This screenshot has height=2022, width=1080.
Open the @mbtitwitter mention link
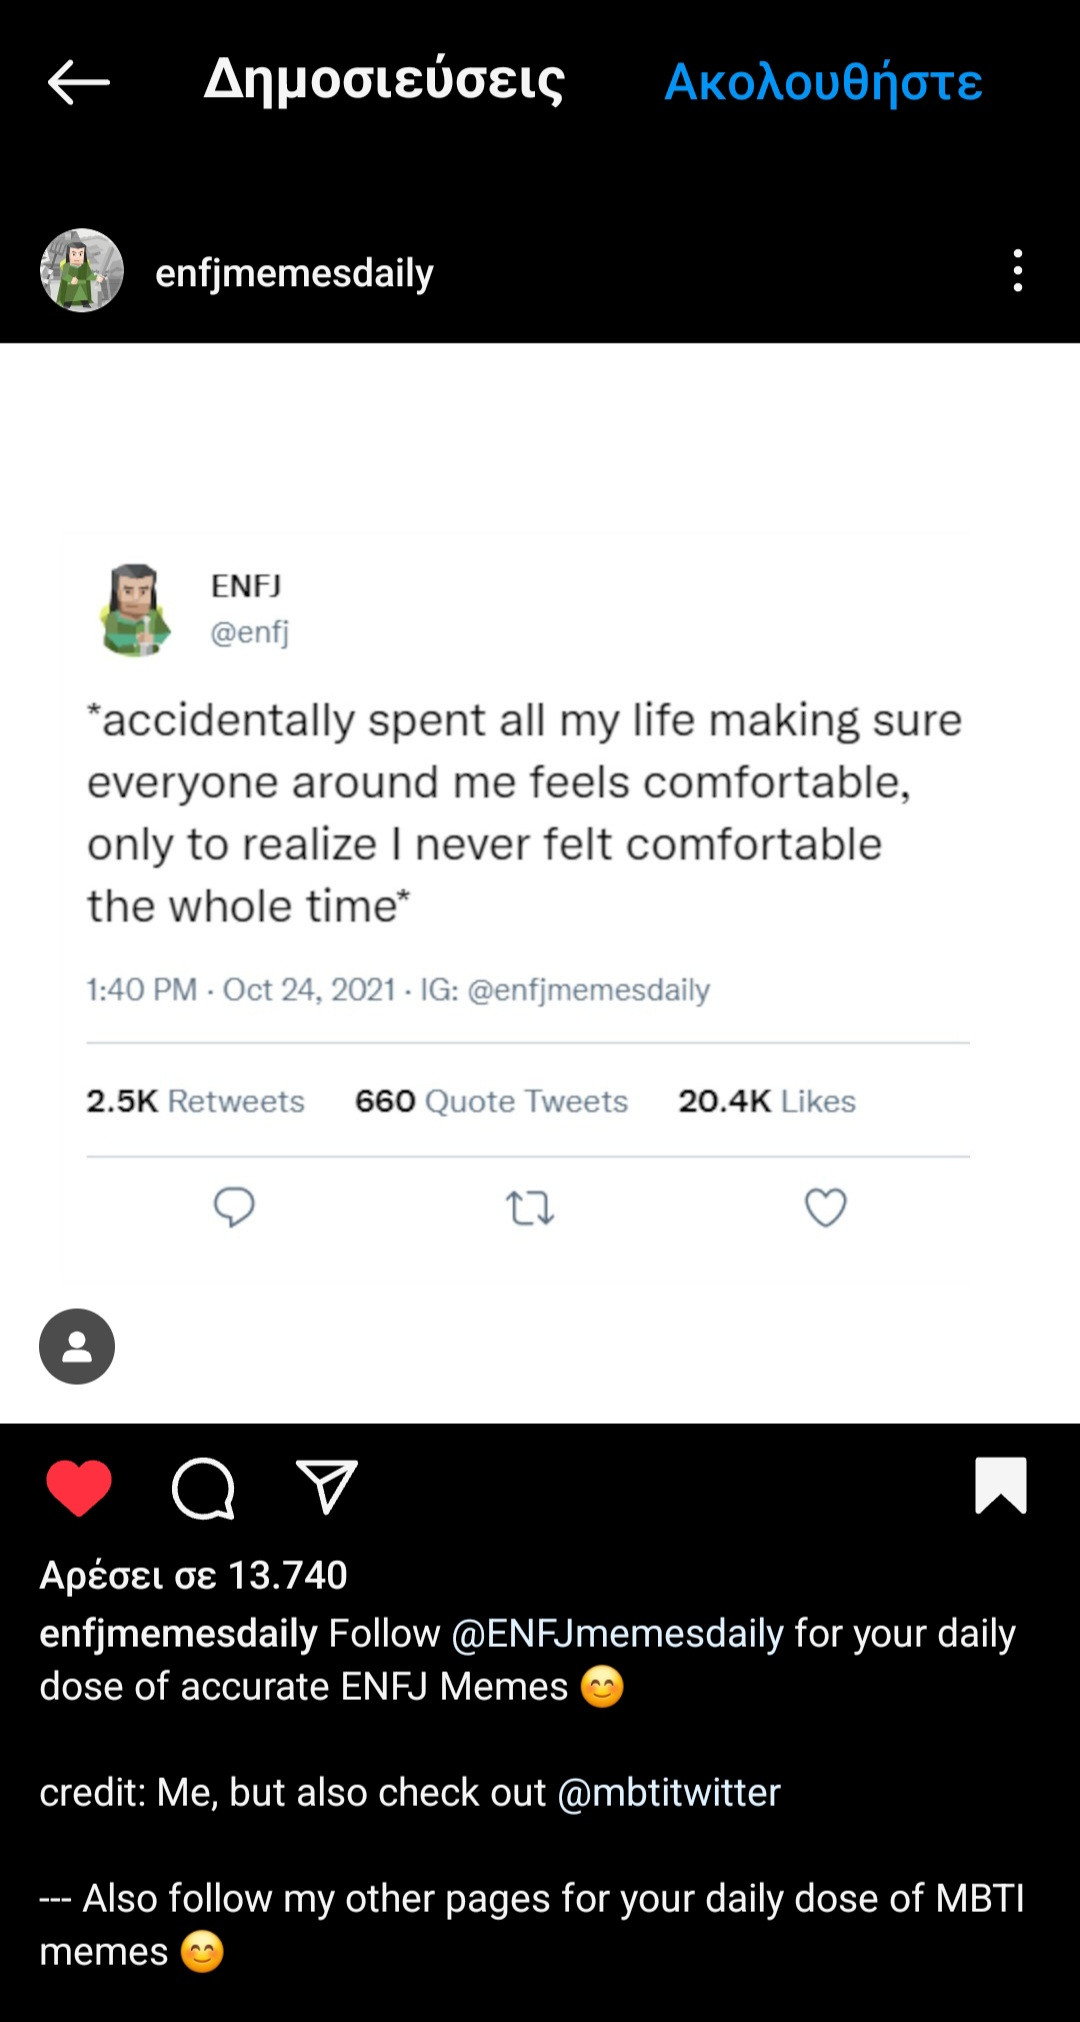pyautogui.click(x=668, y=1793)
